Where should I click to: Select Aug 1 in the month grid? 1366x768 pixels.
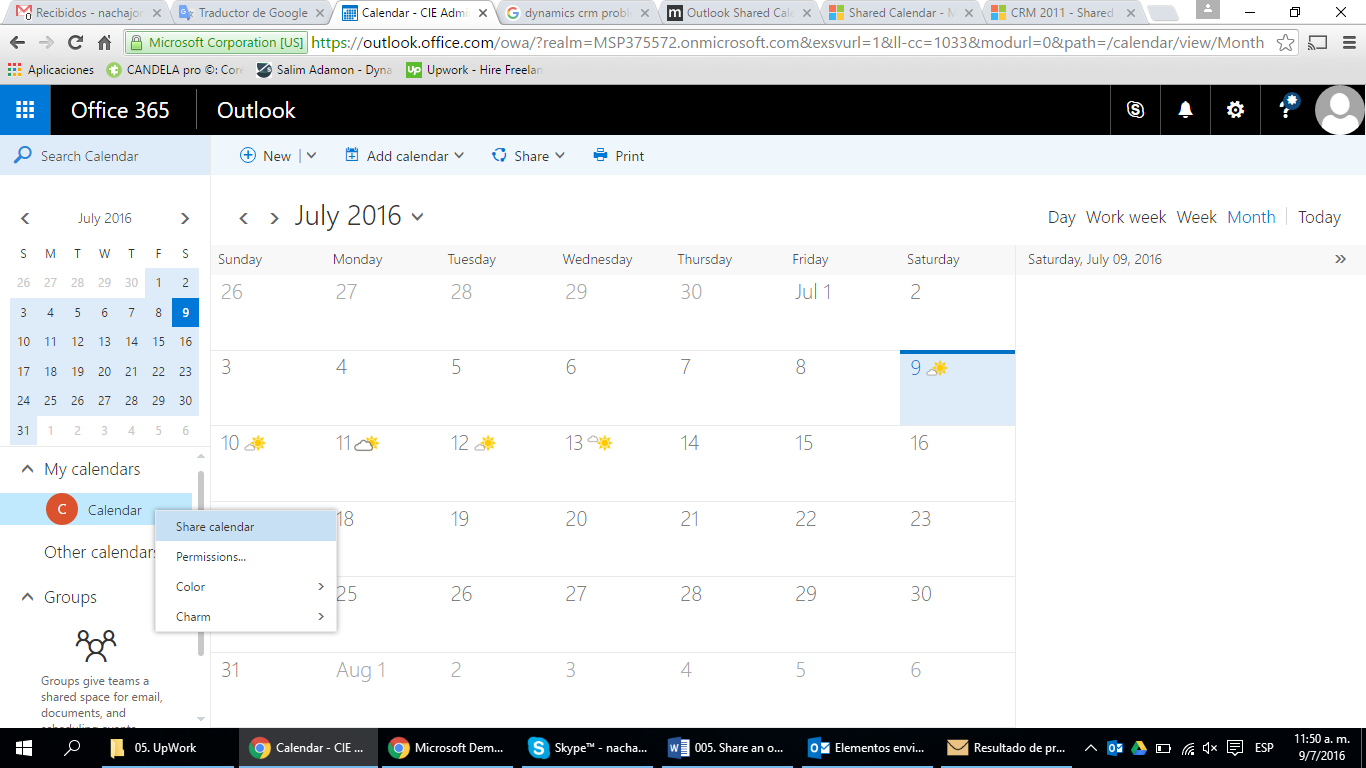[x=361, y=670]
